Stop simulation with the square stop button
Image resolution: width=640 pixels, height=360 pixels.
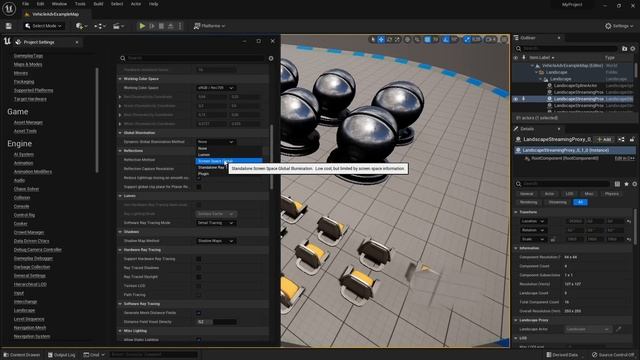(161, 26)
